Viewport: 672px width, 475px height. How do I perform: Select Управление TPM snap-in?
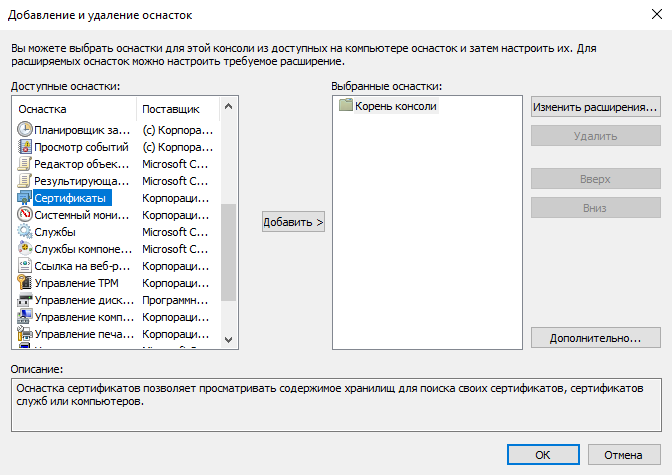pyautogui.click(x=116, y=283)
